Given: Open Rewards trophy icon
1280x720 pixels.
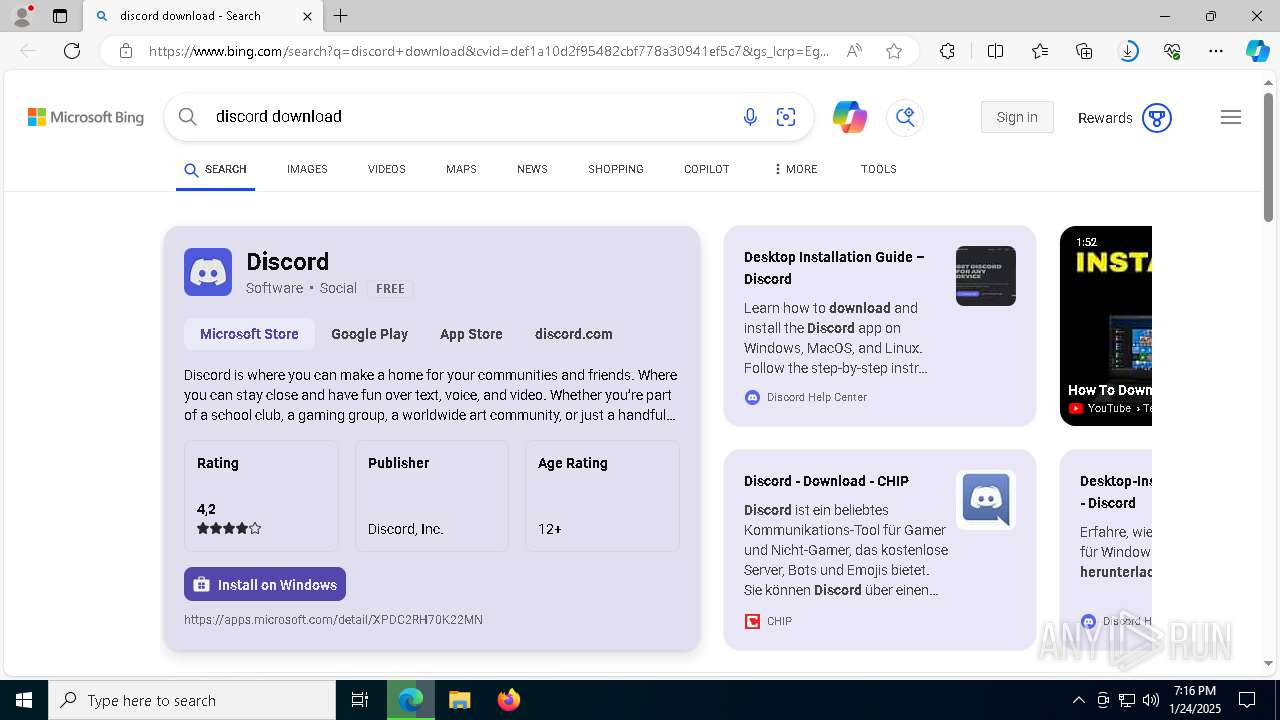Looking at the screenshot, I should (1157, 118).
